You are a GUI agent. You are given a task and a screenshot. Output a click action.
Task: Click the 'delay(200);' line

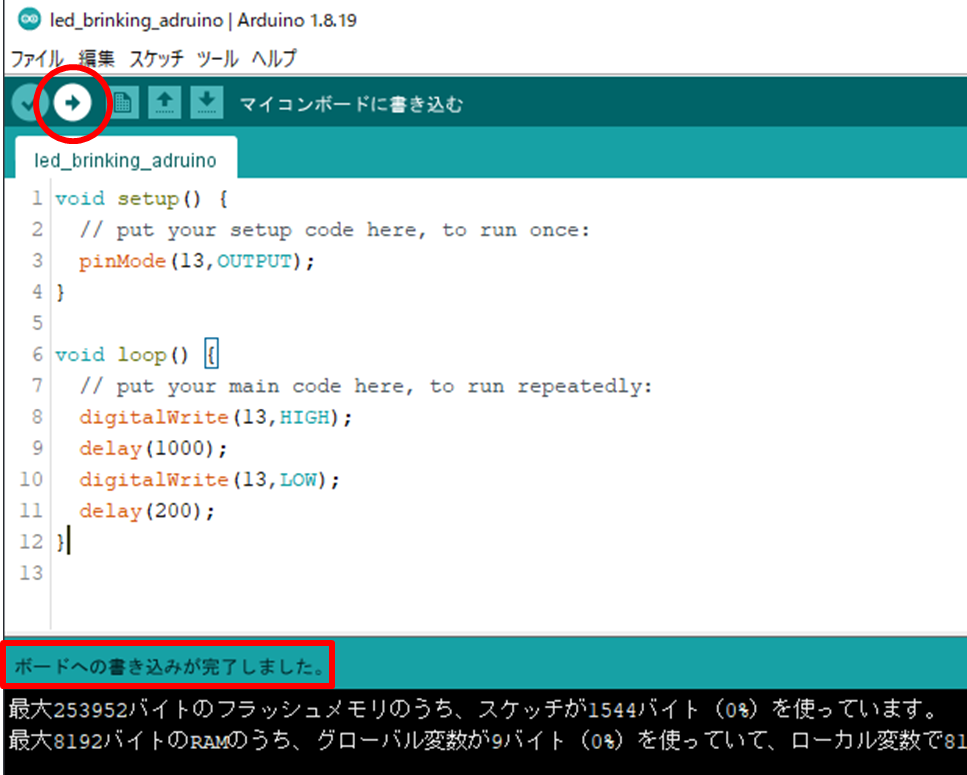[x=147, y=511]
